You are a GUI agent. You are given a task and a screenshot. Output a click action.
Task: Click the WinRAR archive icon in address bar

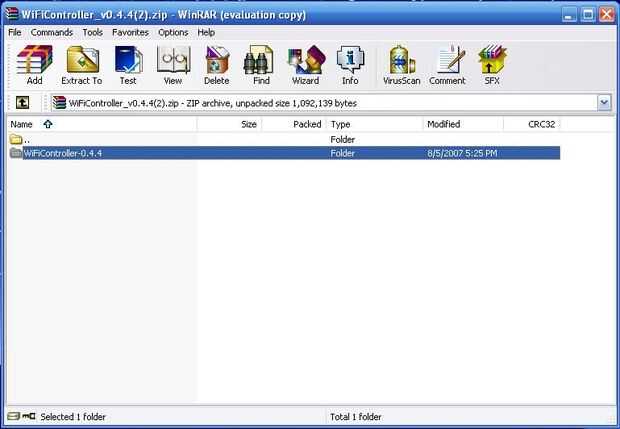coord(59,103)
